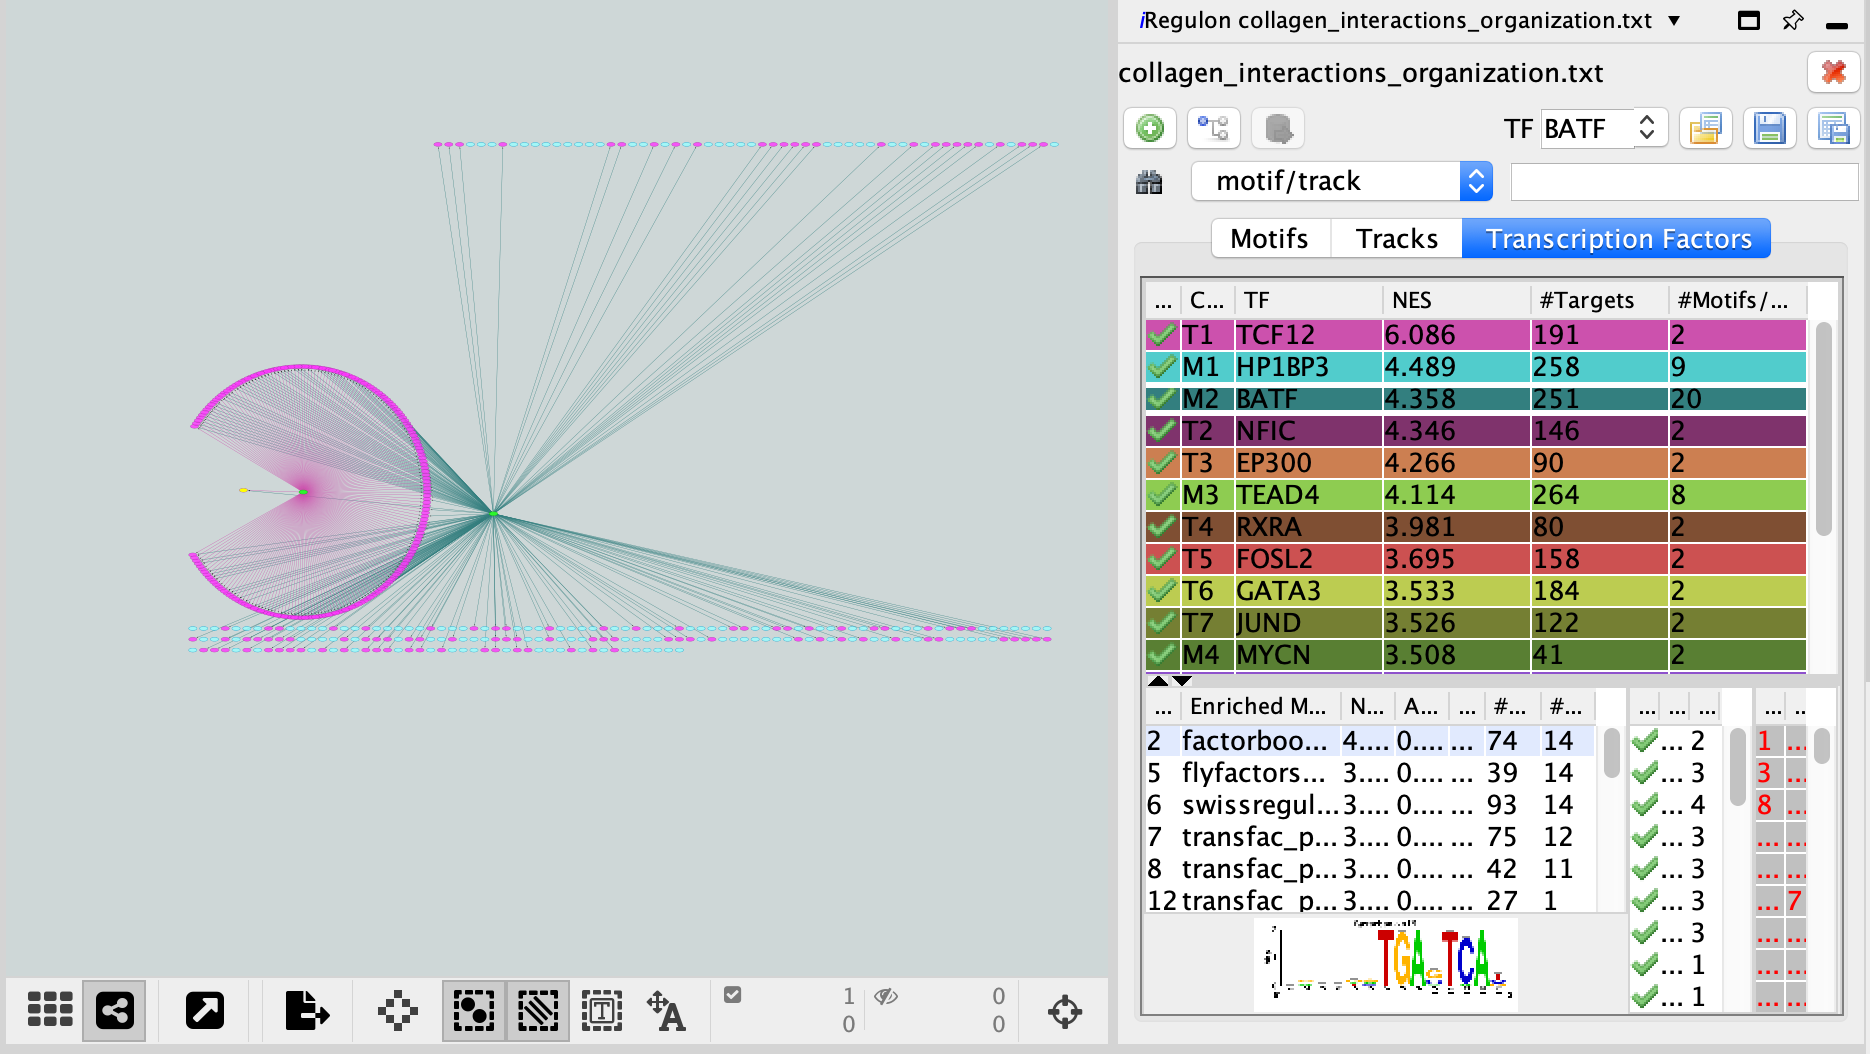This screenshot has width=1870, height=1054.
Task: Select the flyfactors... enriched motif row
Action: (x=1370, y=772)
